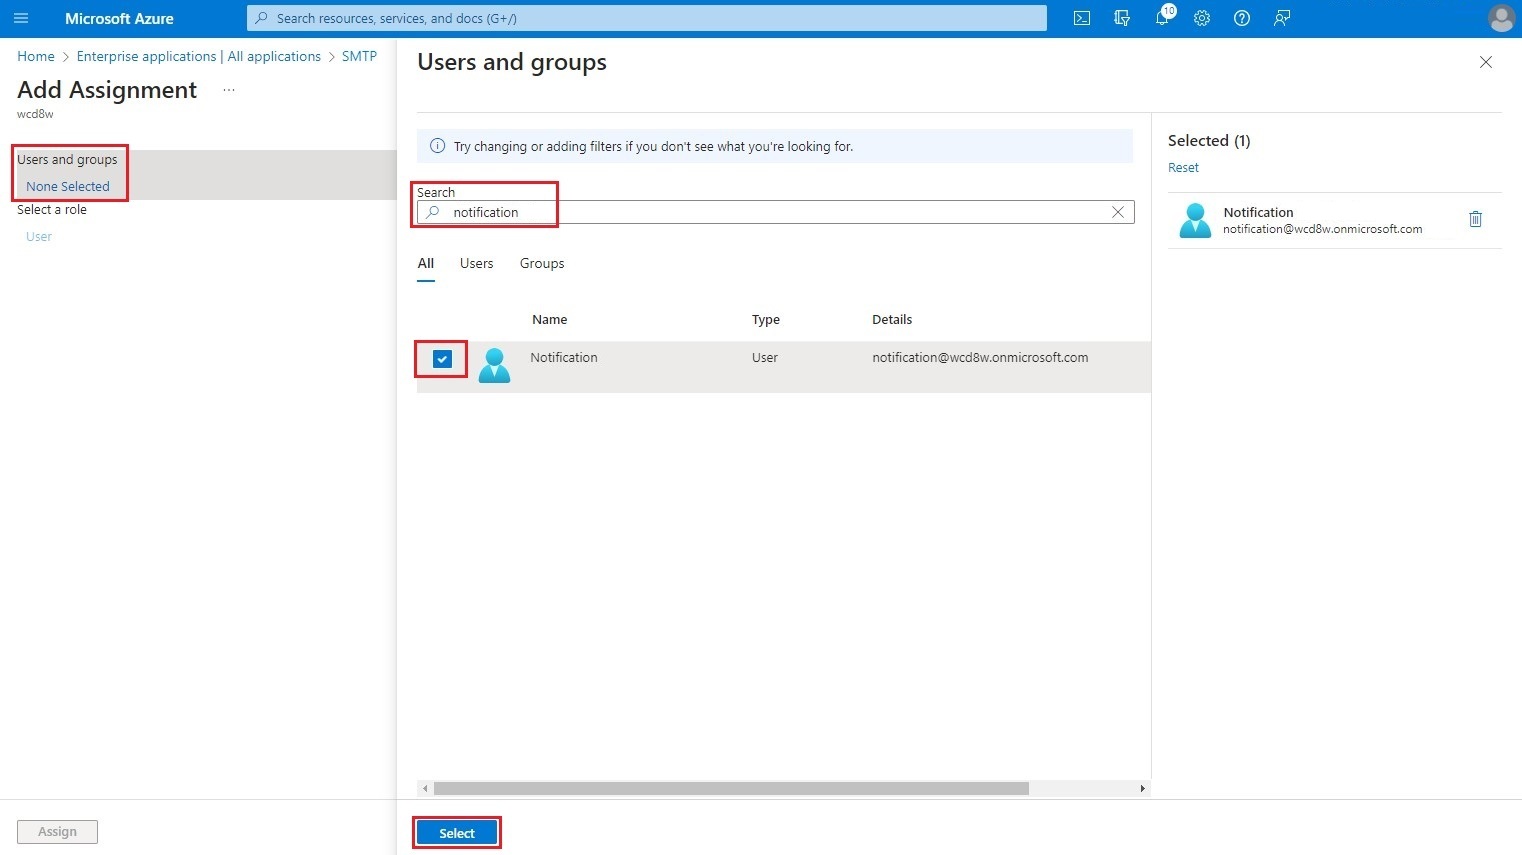Click the Reset link under Selected
The height and width of the screenshot is (855, 1522).
click(x=1183, y=167)
